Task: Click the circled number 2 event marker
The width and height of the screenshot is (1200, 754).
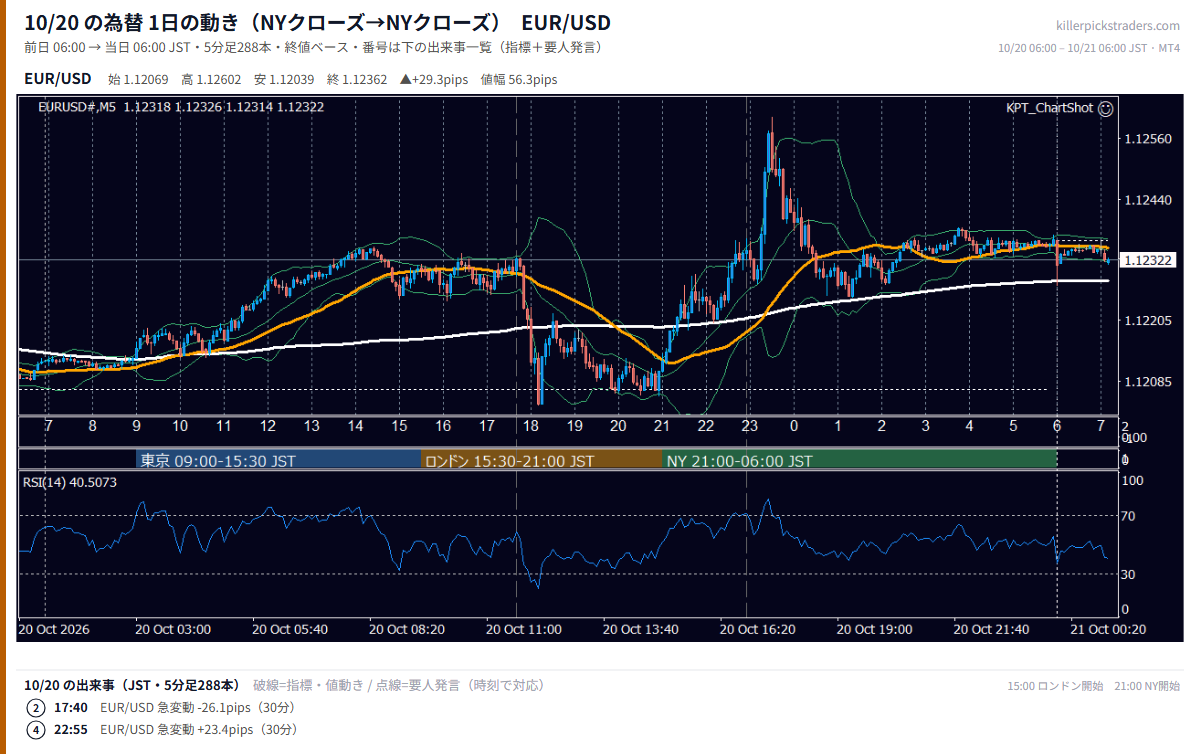Action: 36,707
